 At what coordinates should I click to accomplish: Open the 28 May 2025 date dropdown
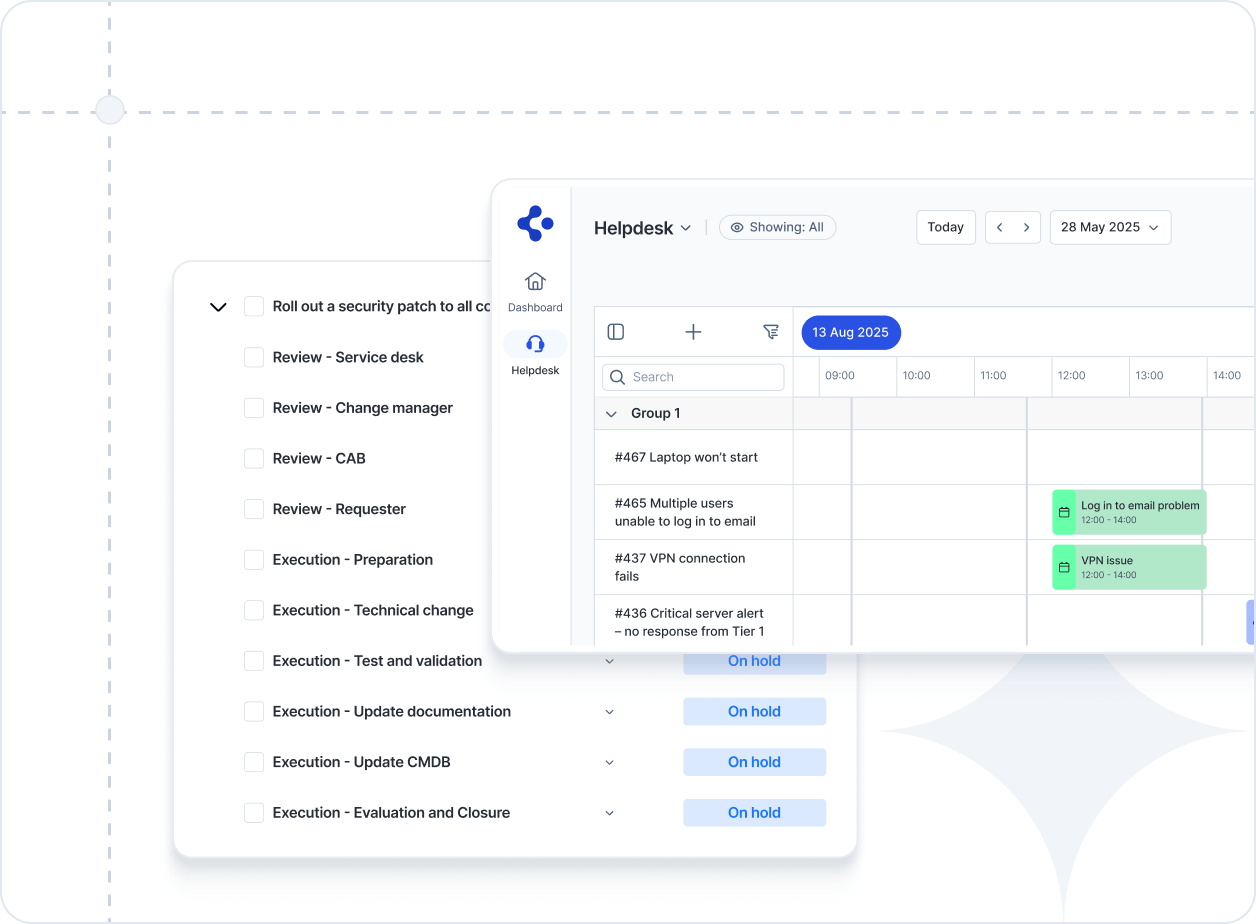coord(1110,227)
